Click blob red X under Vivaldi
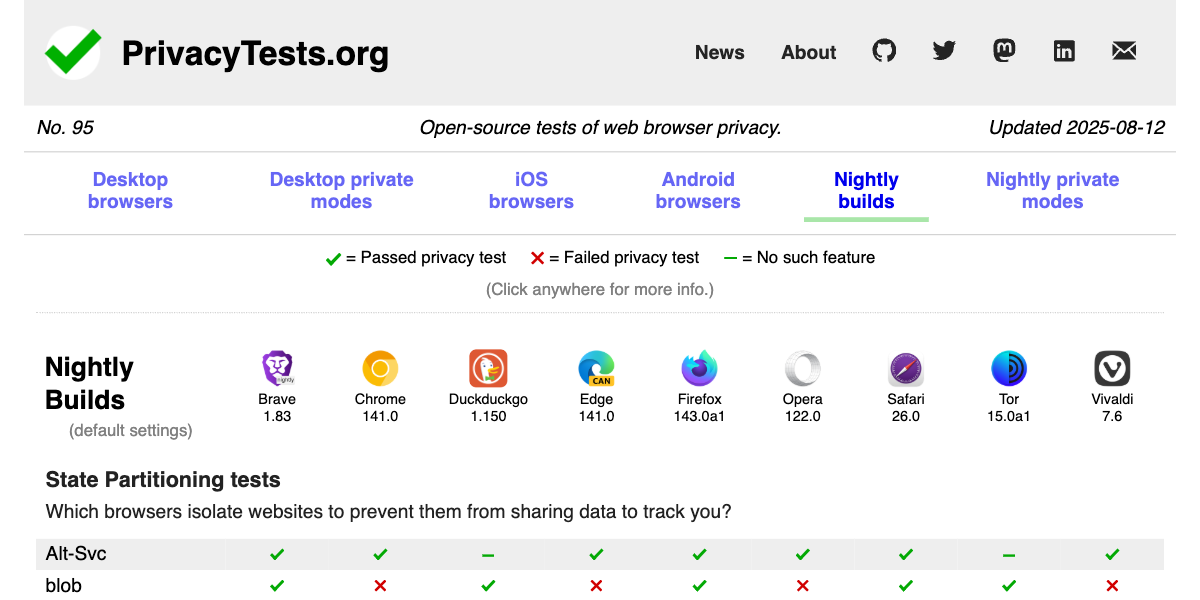 coord(1112,586)
